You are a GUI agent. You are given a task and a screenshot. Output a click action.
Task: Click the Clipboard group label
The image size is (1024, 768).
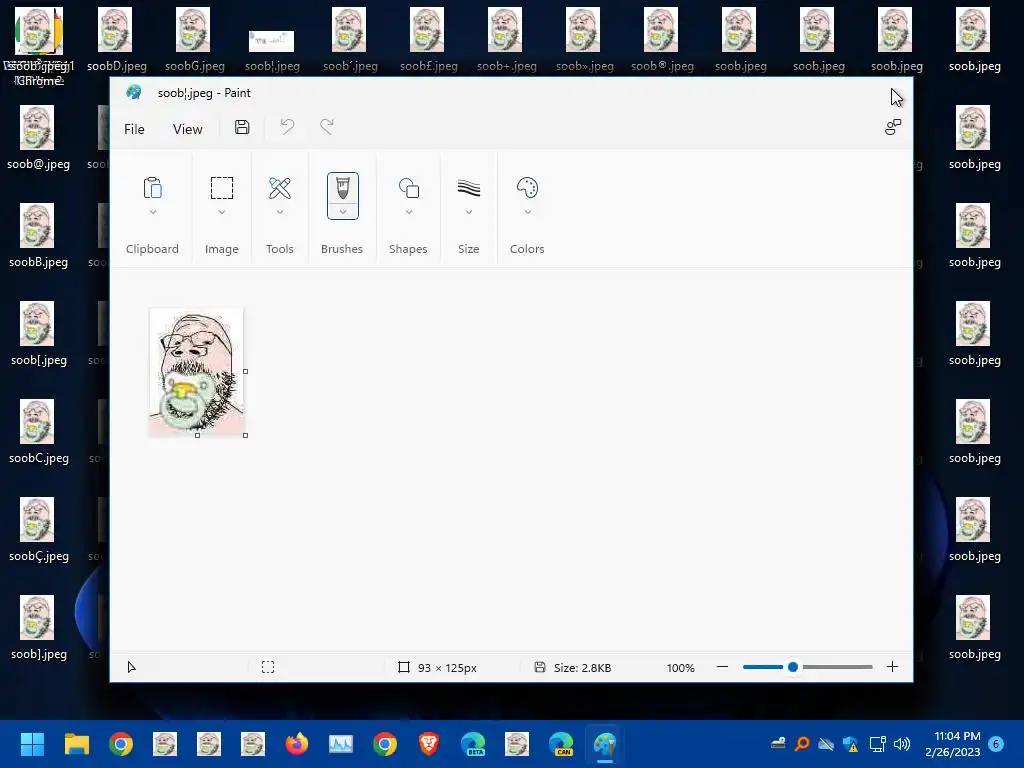[x=152, y=249]
